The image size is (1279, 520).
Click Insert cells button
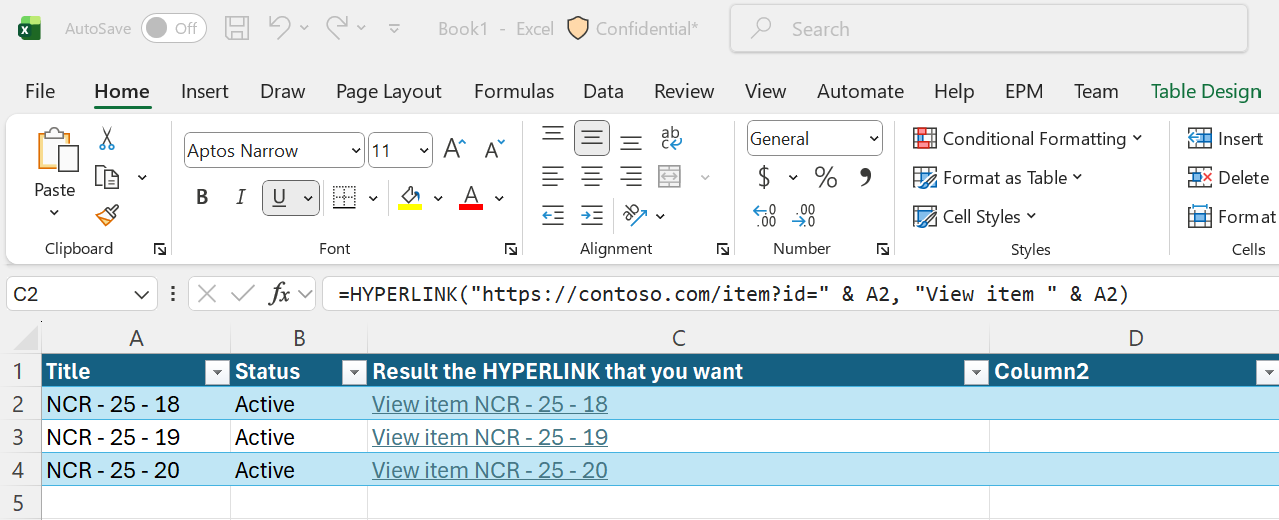(x=1225, y=139)
